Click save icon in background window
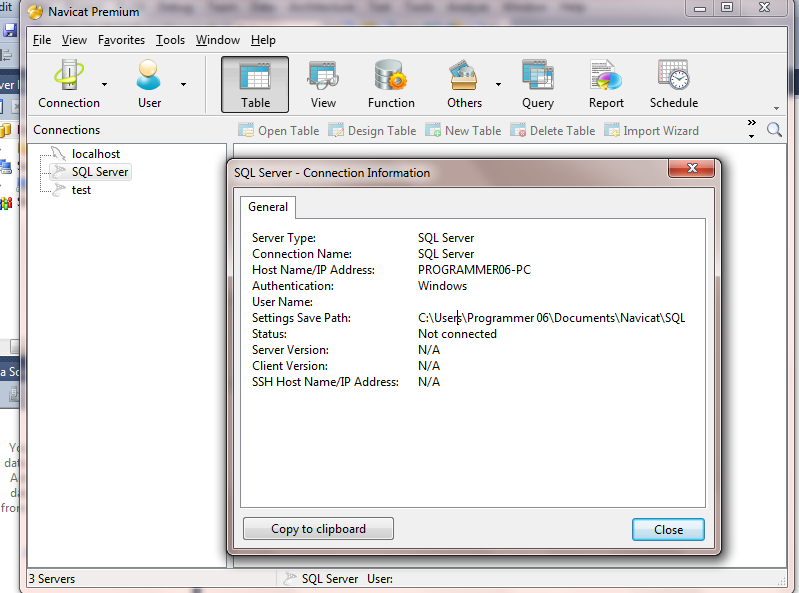 click(10, 30)
